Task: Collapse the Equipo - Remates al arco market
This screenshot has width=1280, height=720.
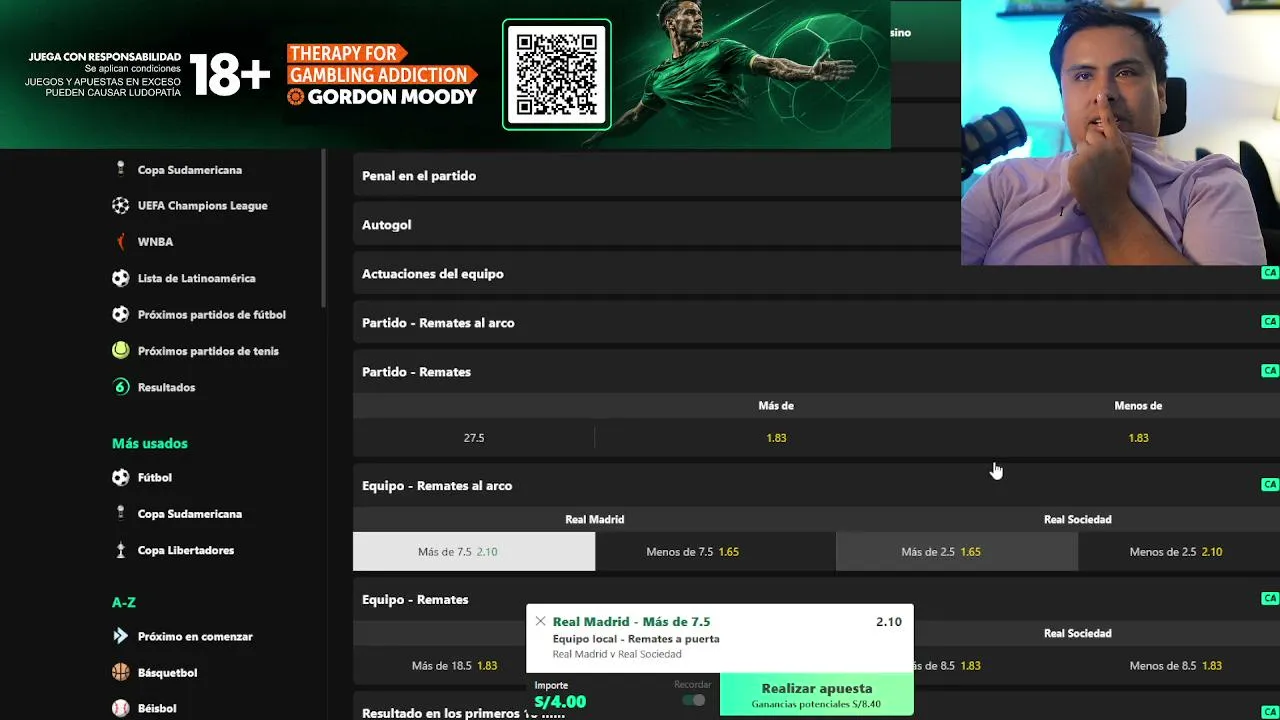Action: pyautogui.click(x=816, y=485)
